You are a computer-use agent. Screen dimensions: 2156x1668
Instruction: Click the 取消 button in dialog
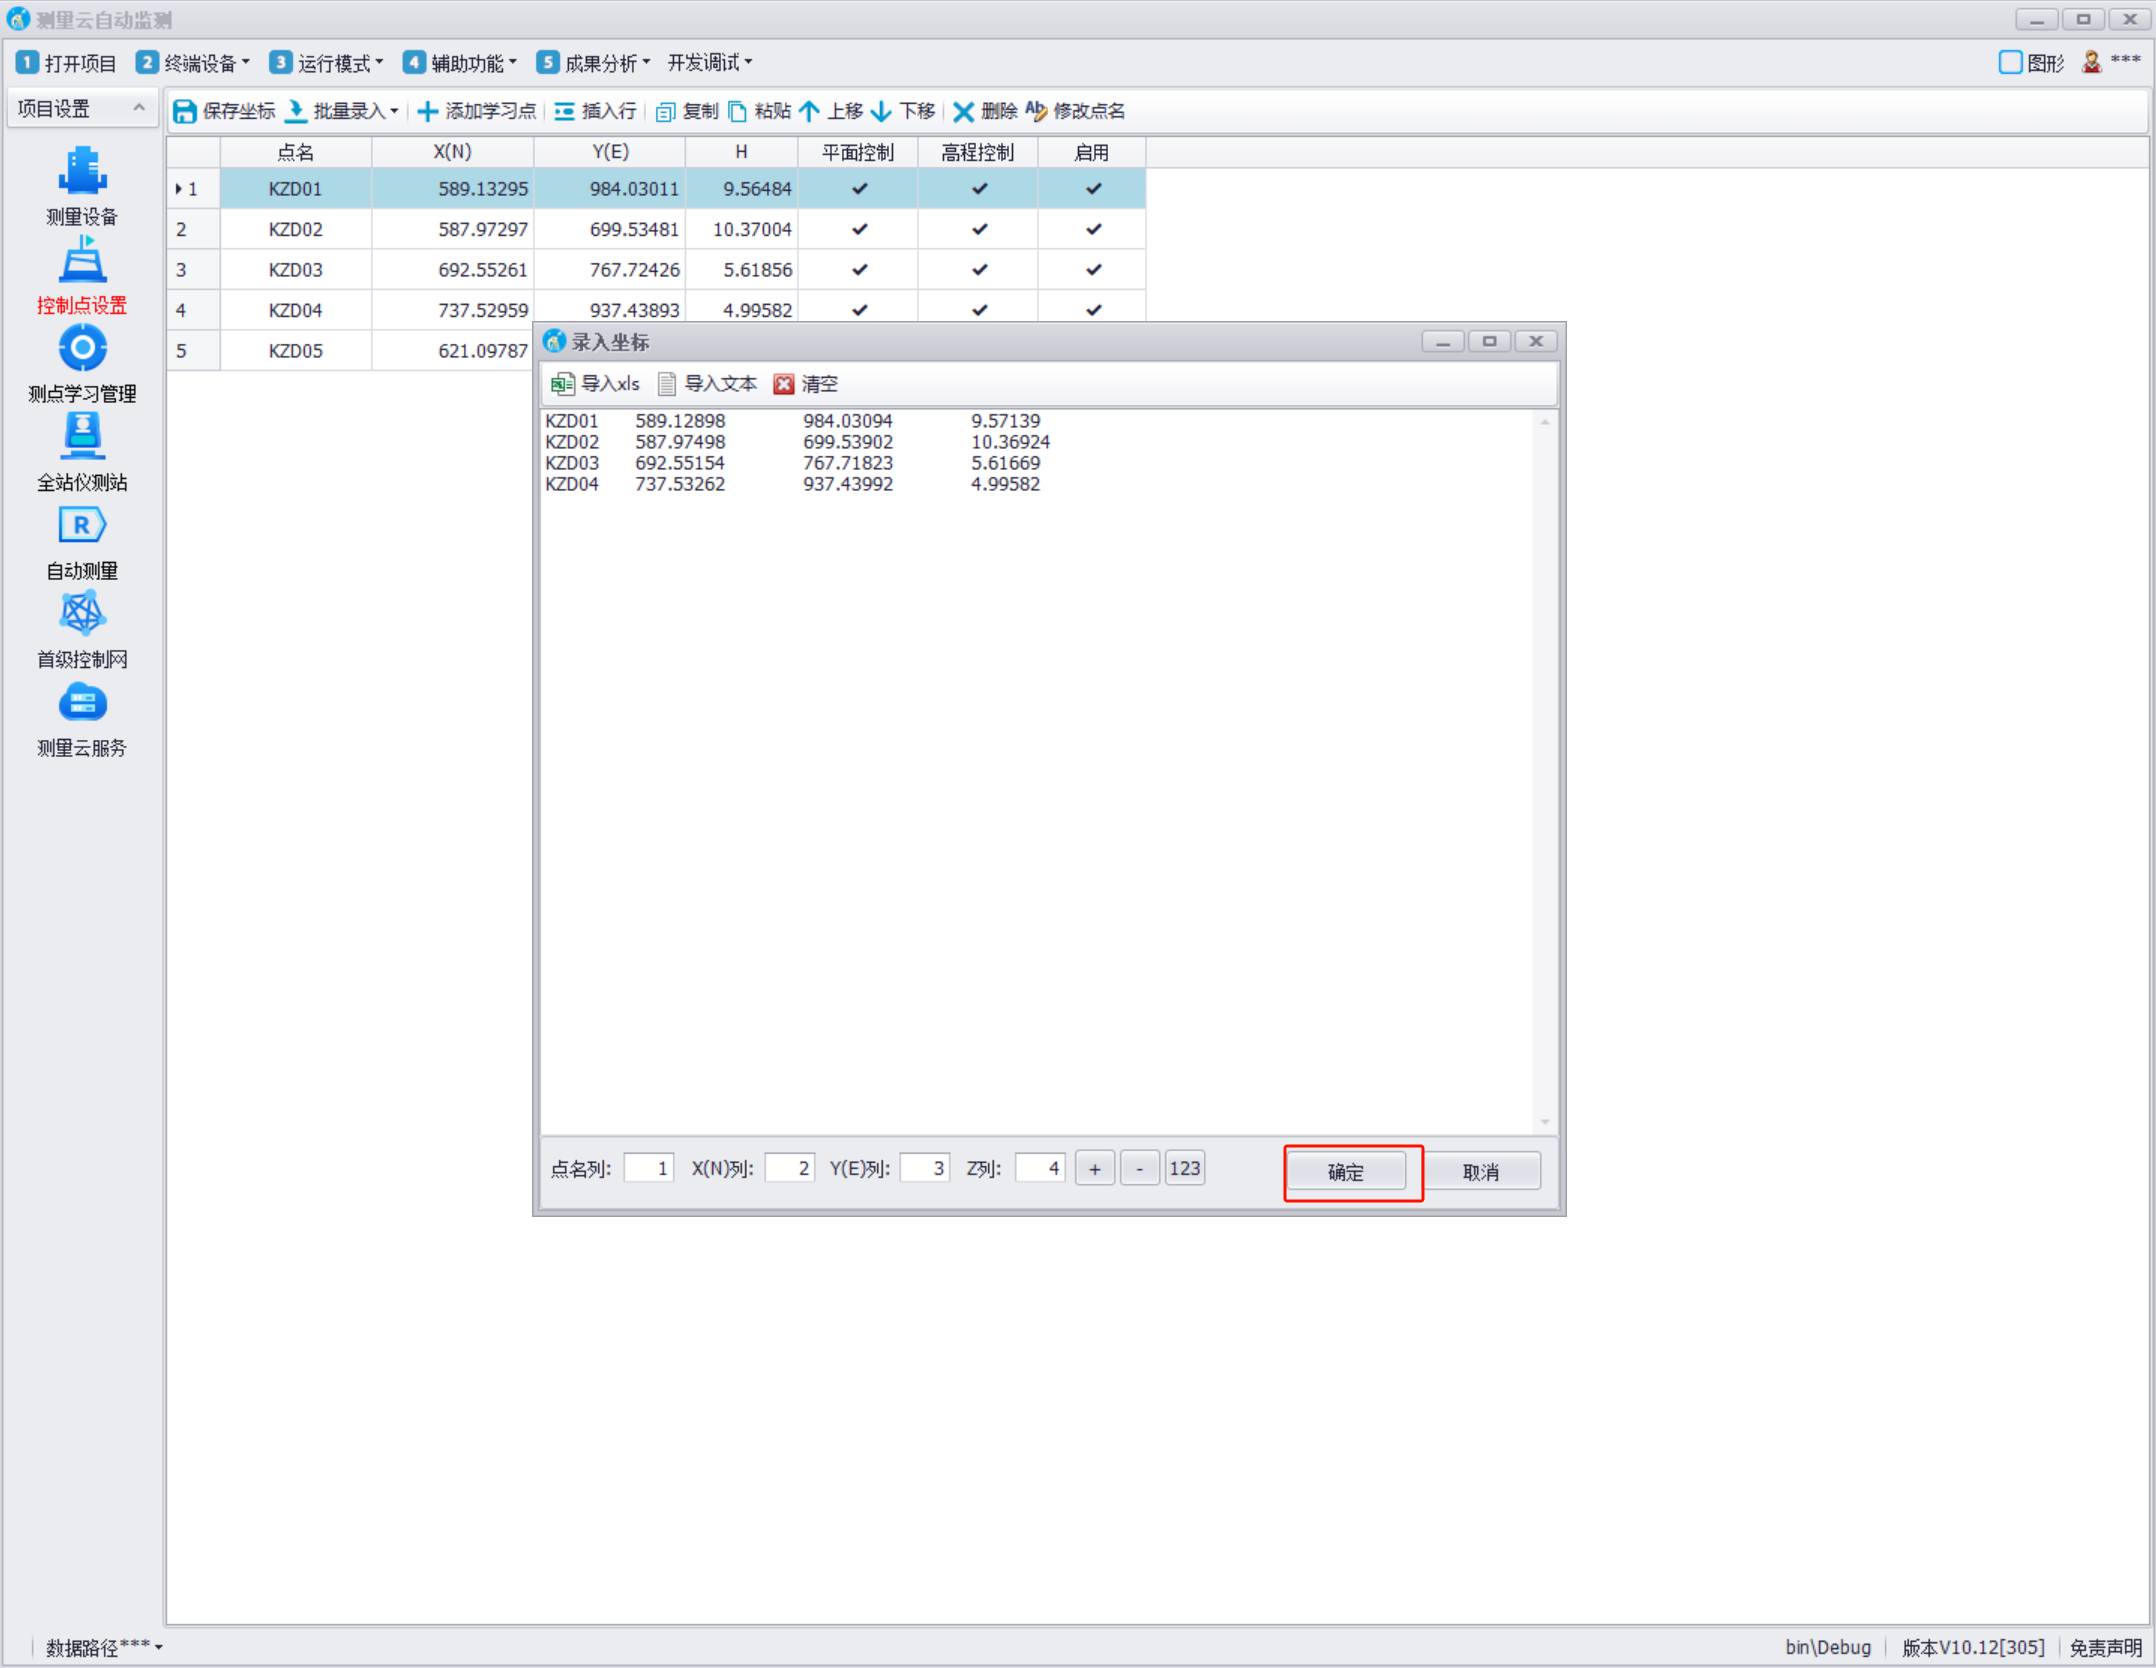1480,1172
